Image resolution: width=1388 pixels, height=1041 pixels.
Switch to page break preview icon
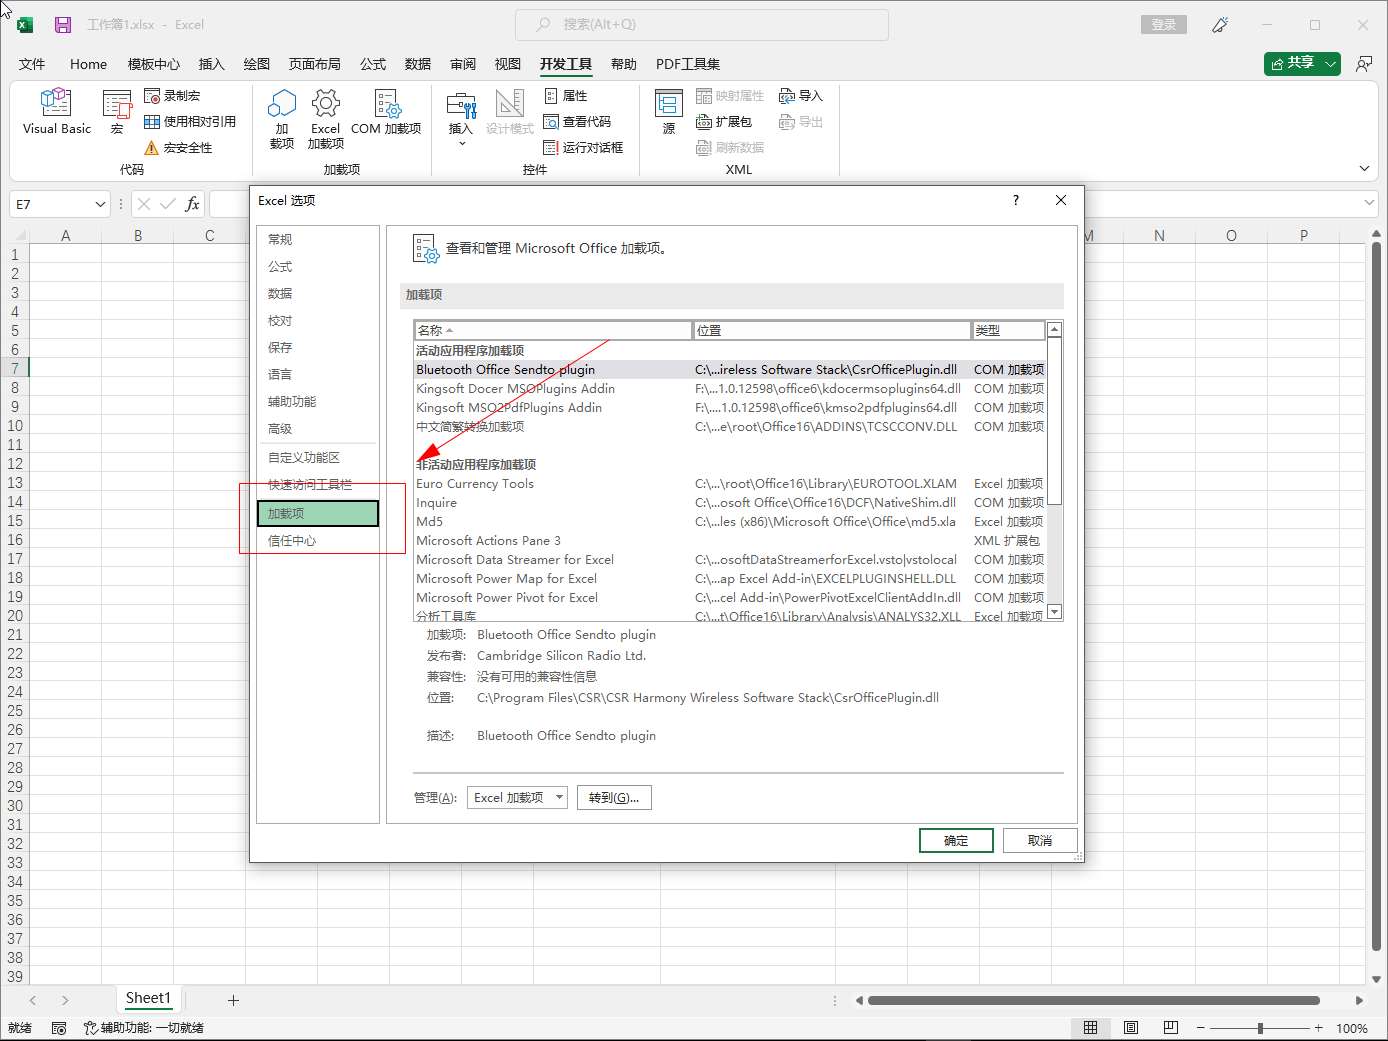point(1171,1028)
